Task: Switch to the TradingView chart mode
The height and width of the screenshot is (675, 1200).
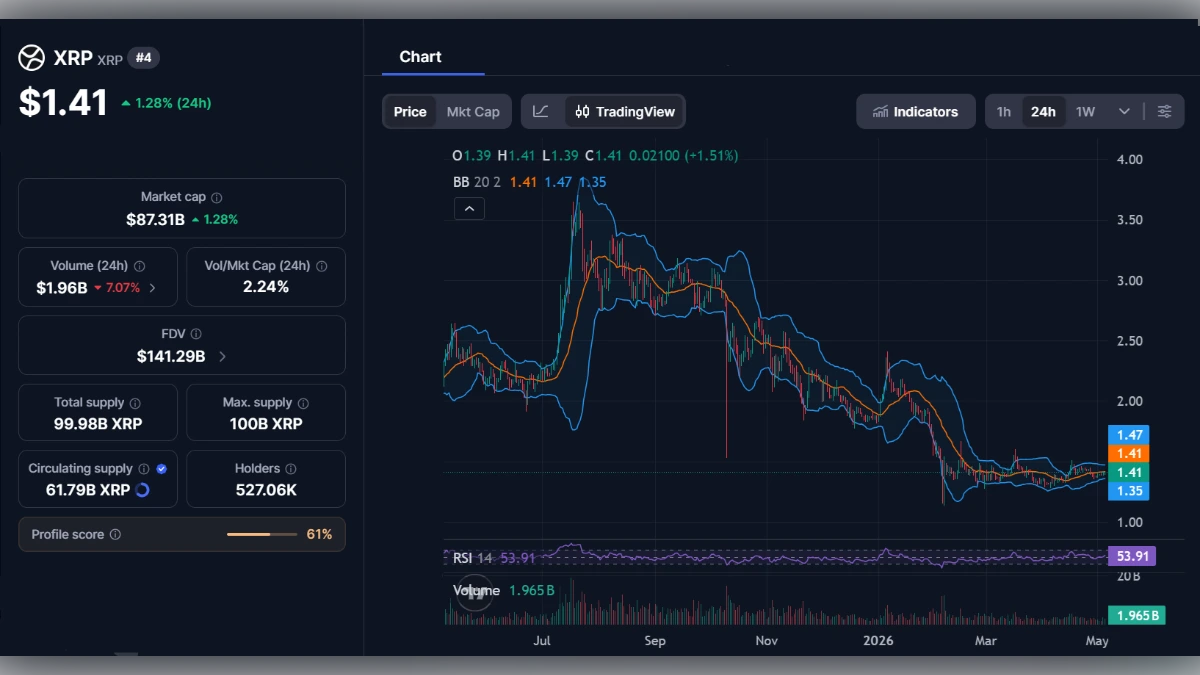Action: point(625,112)
